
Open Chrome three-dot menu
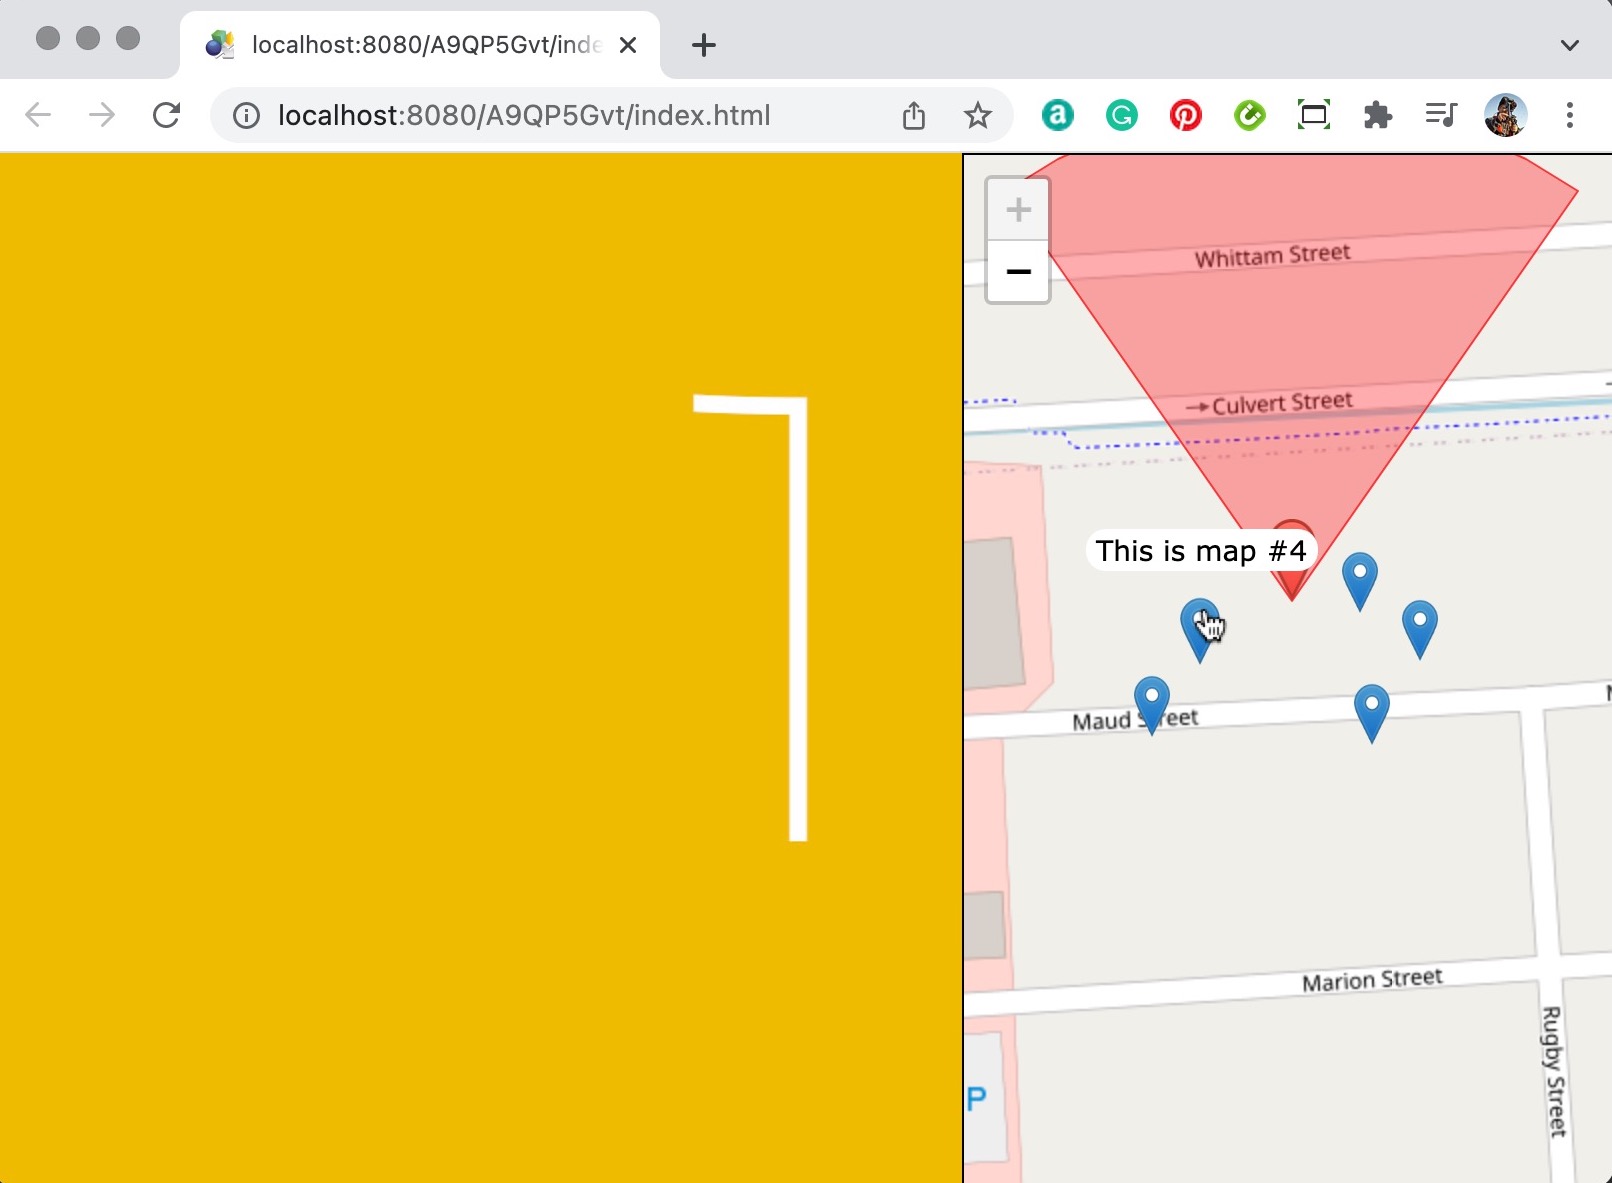click(x=1570, y=115)
